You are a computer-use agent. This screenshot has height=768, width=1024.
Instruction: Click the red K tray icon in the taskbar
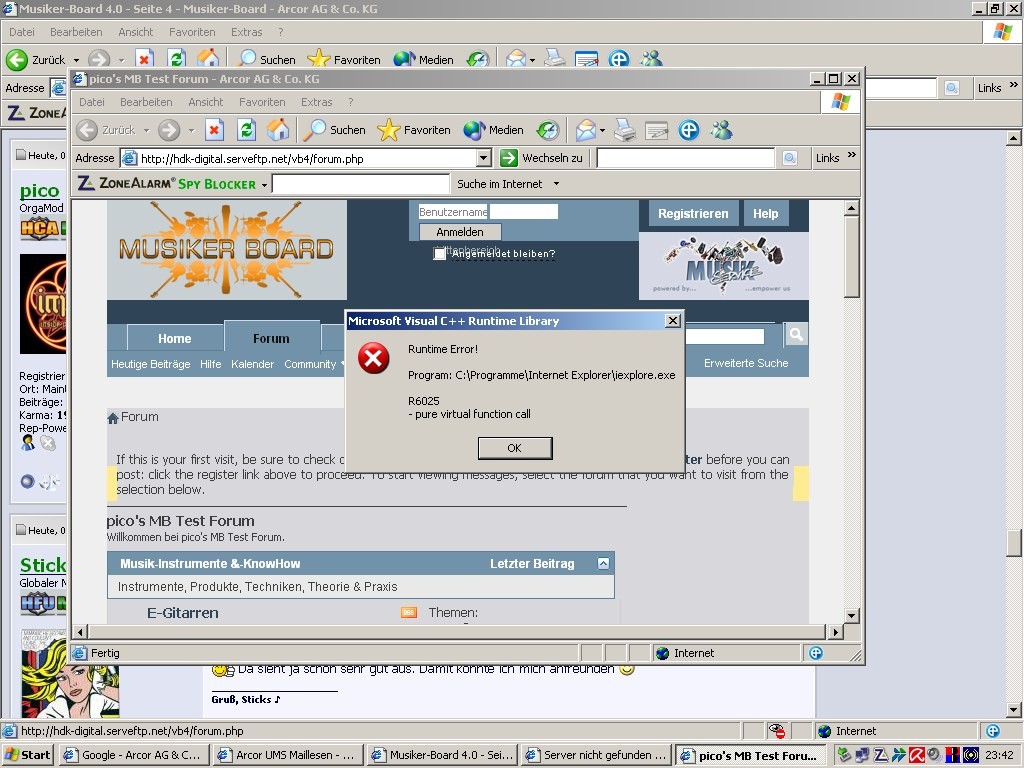[918, 755]
